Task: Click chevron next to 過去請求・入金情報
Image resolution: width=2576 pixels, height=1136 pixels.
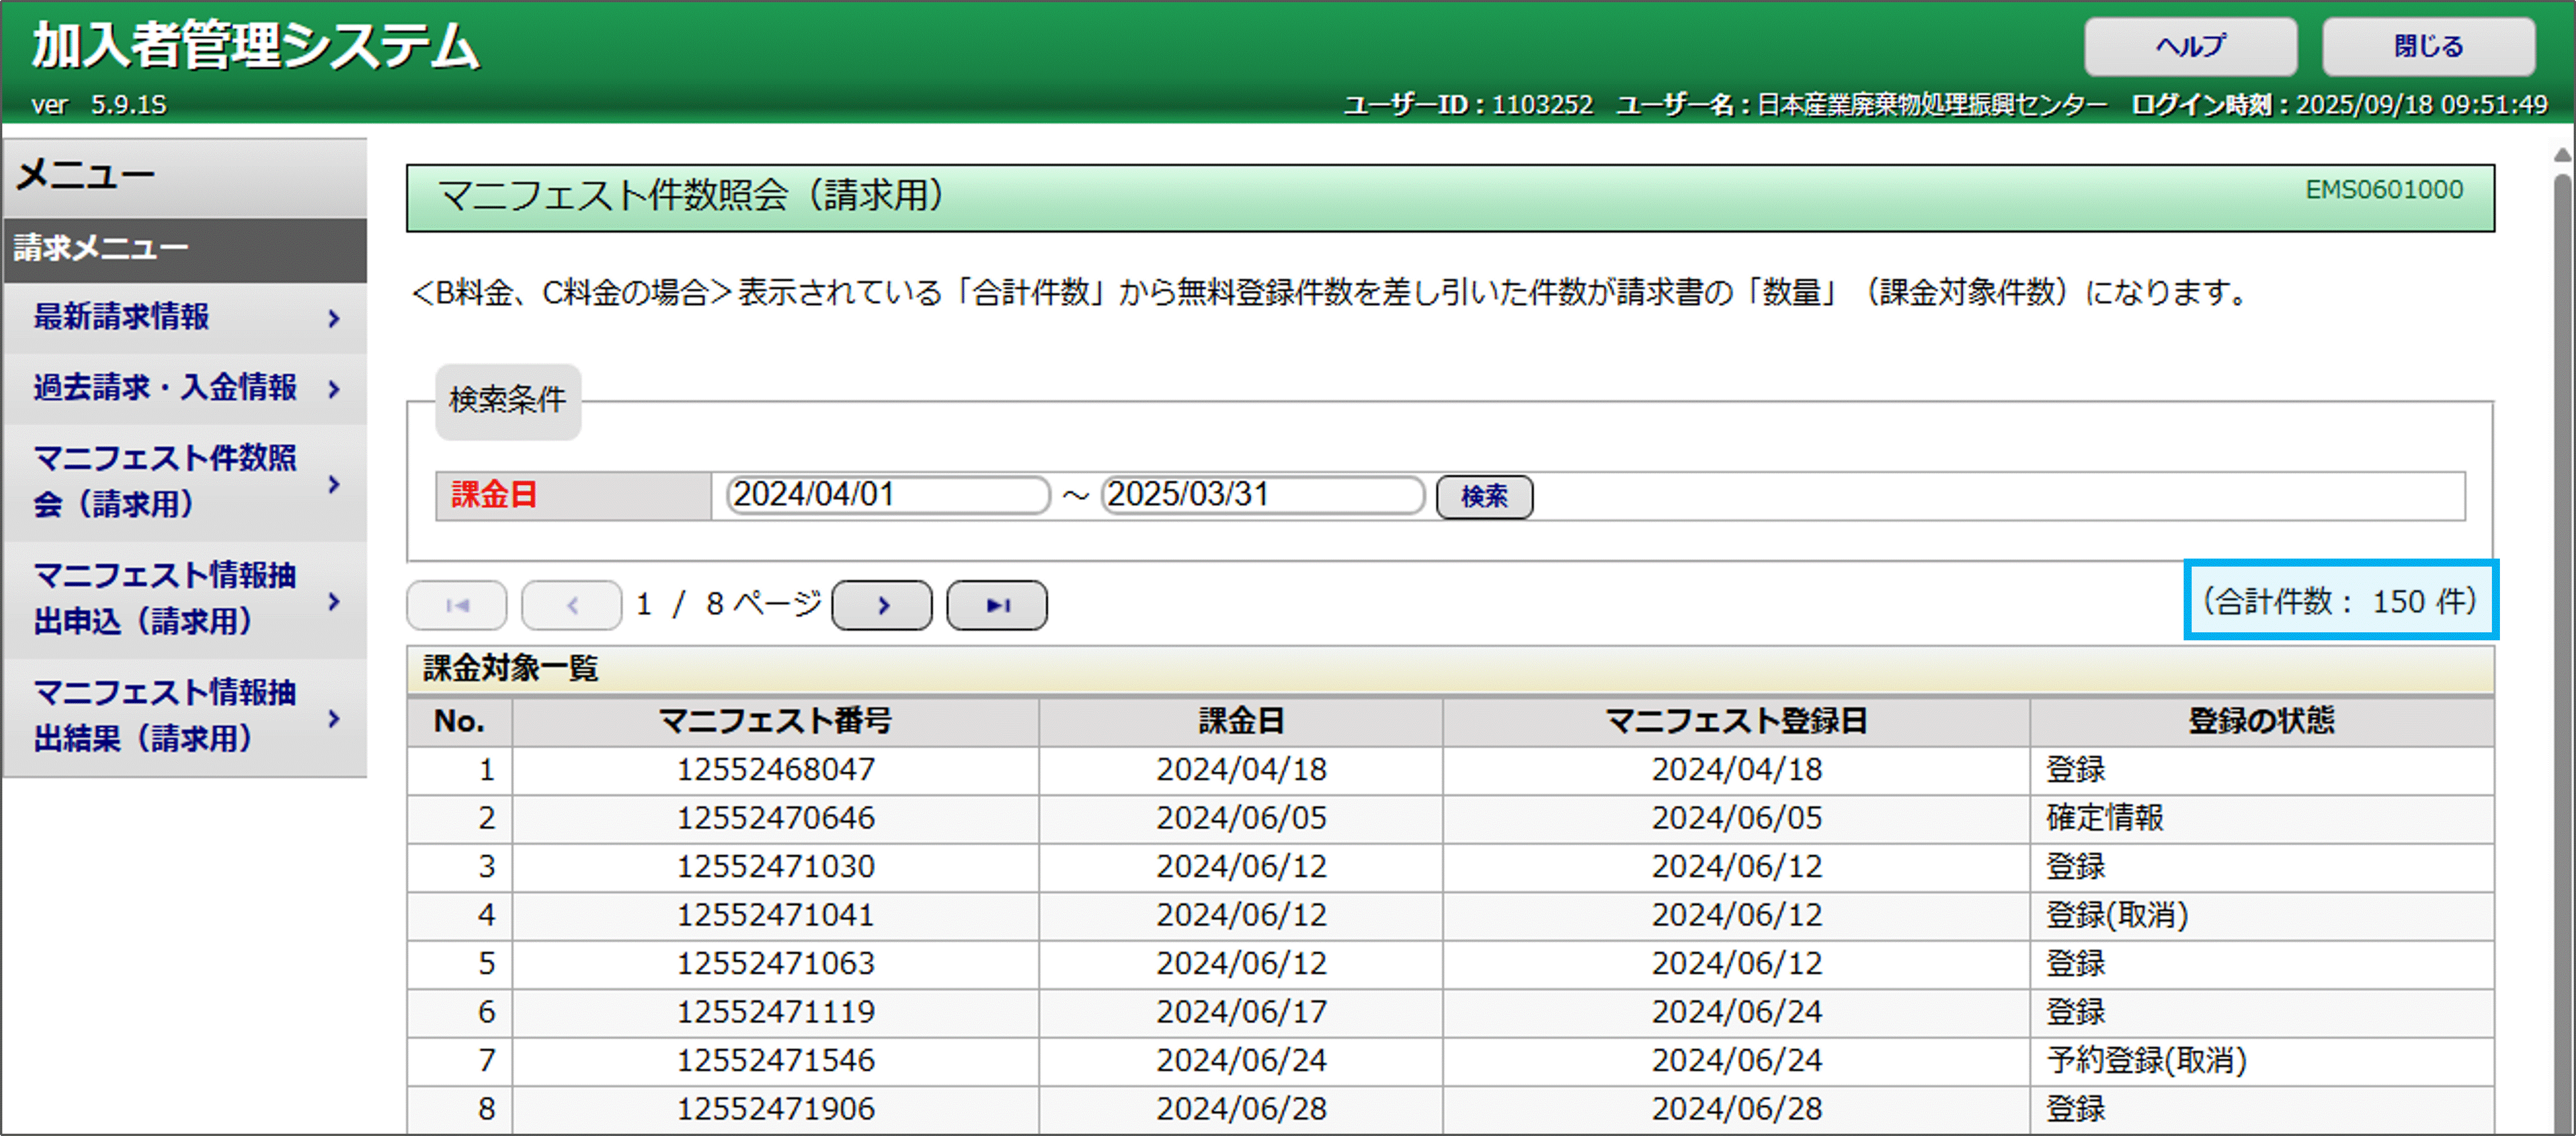Action: tap(334, 389)
